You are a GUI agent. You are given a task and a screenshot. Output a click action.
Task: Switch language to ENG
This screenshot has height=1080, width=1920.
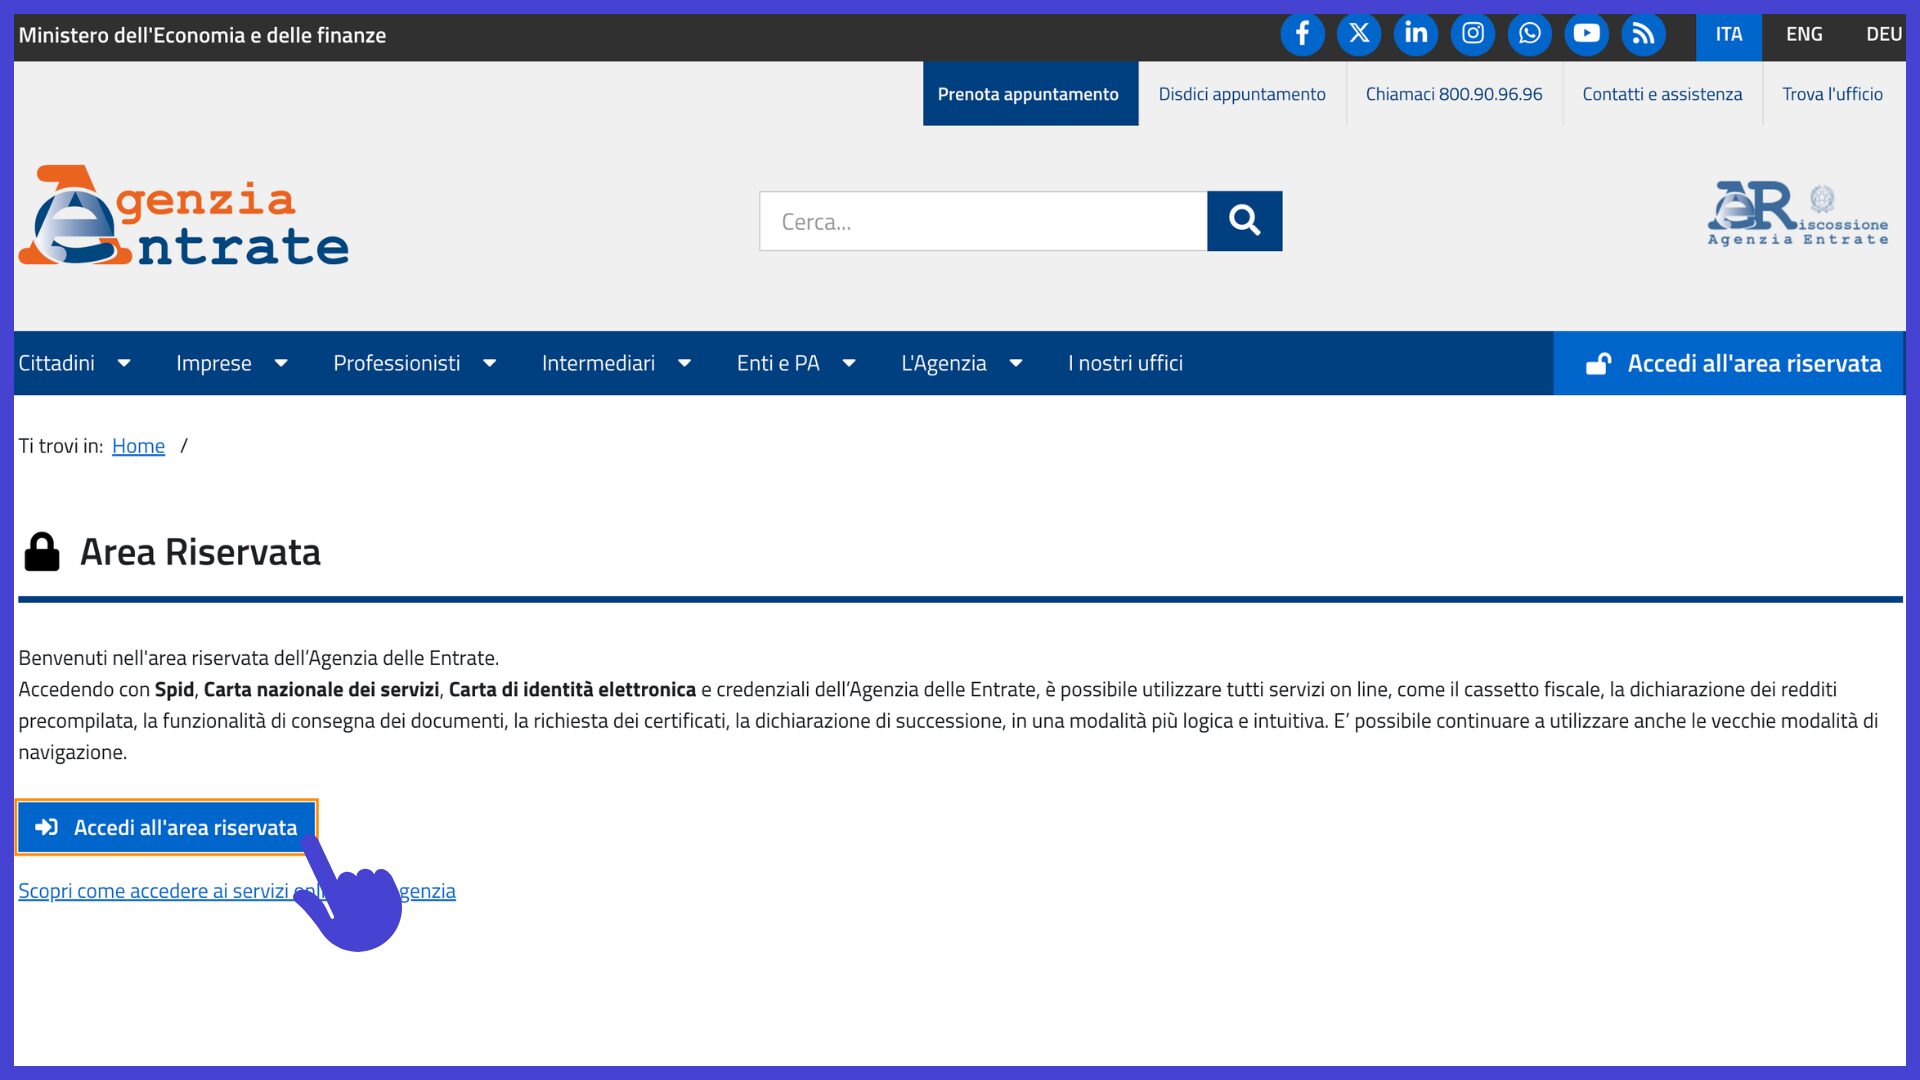pos(1804,35)
